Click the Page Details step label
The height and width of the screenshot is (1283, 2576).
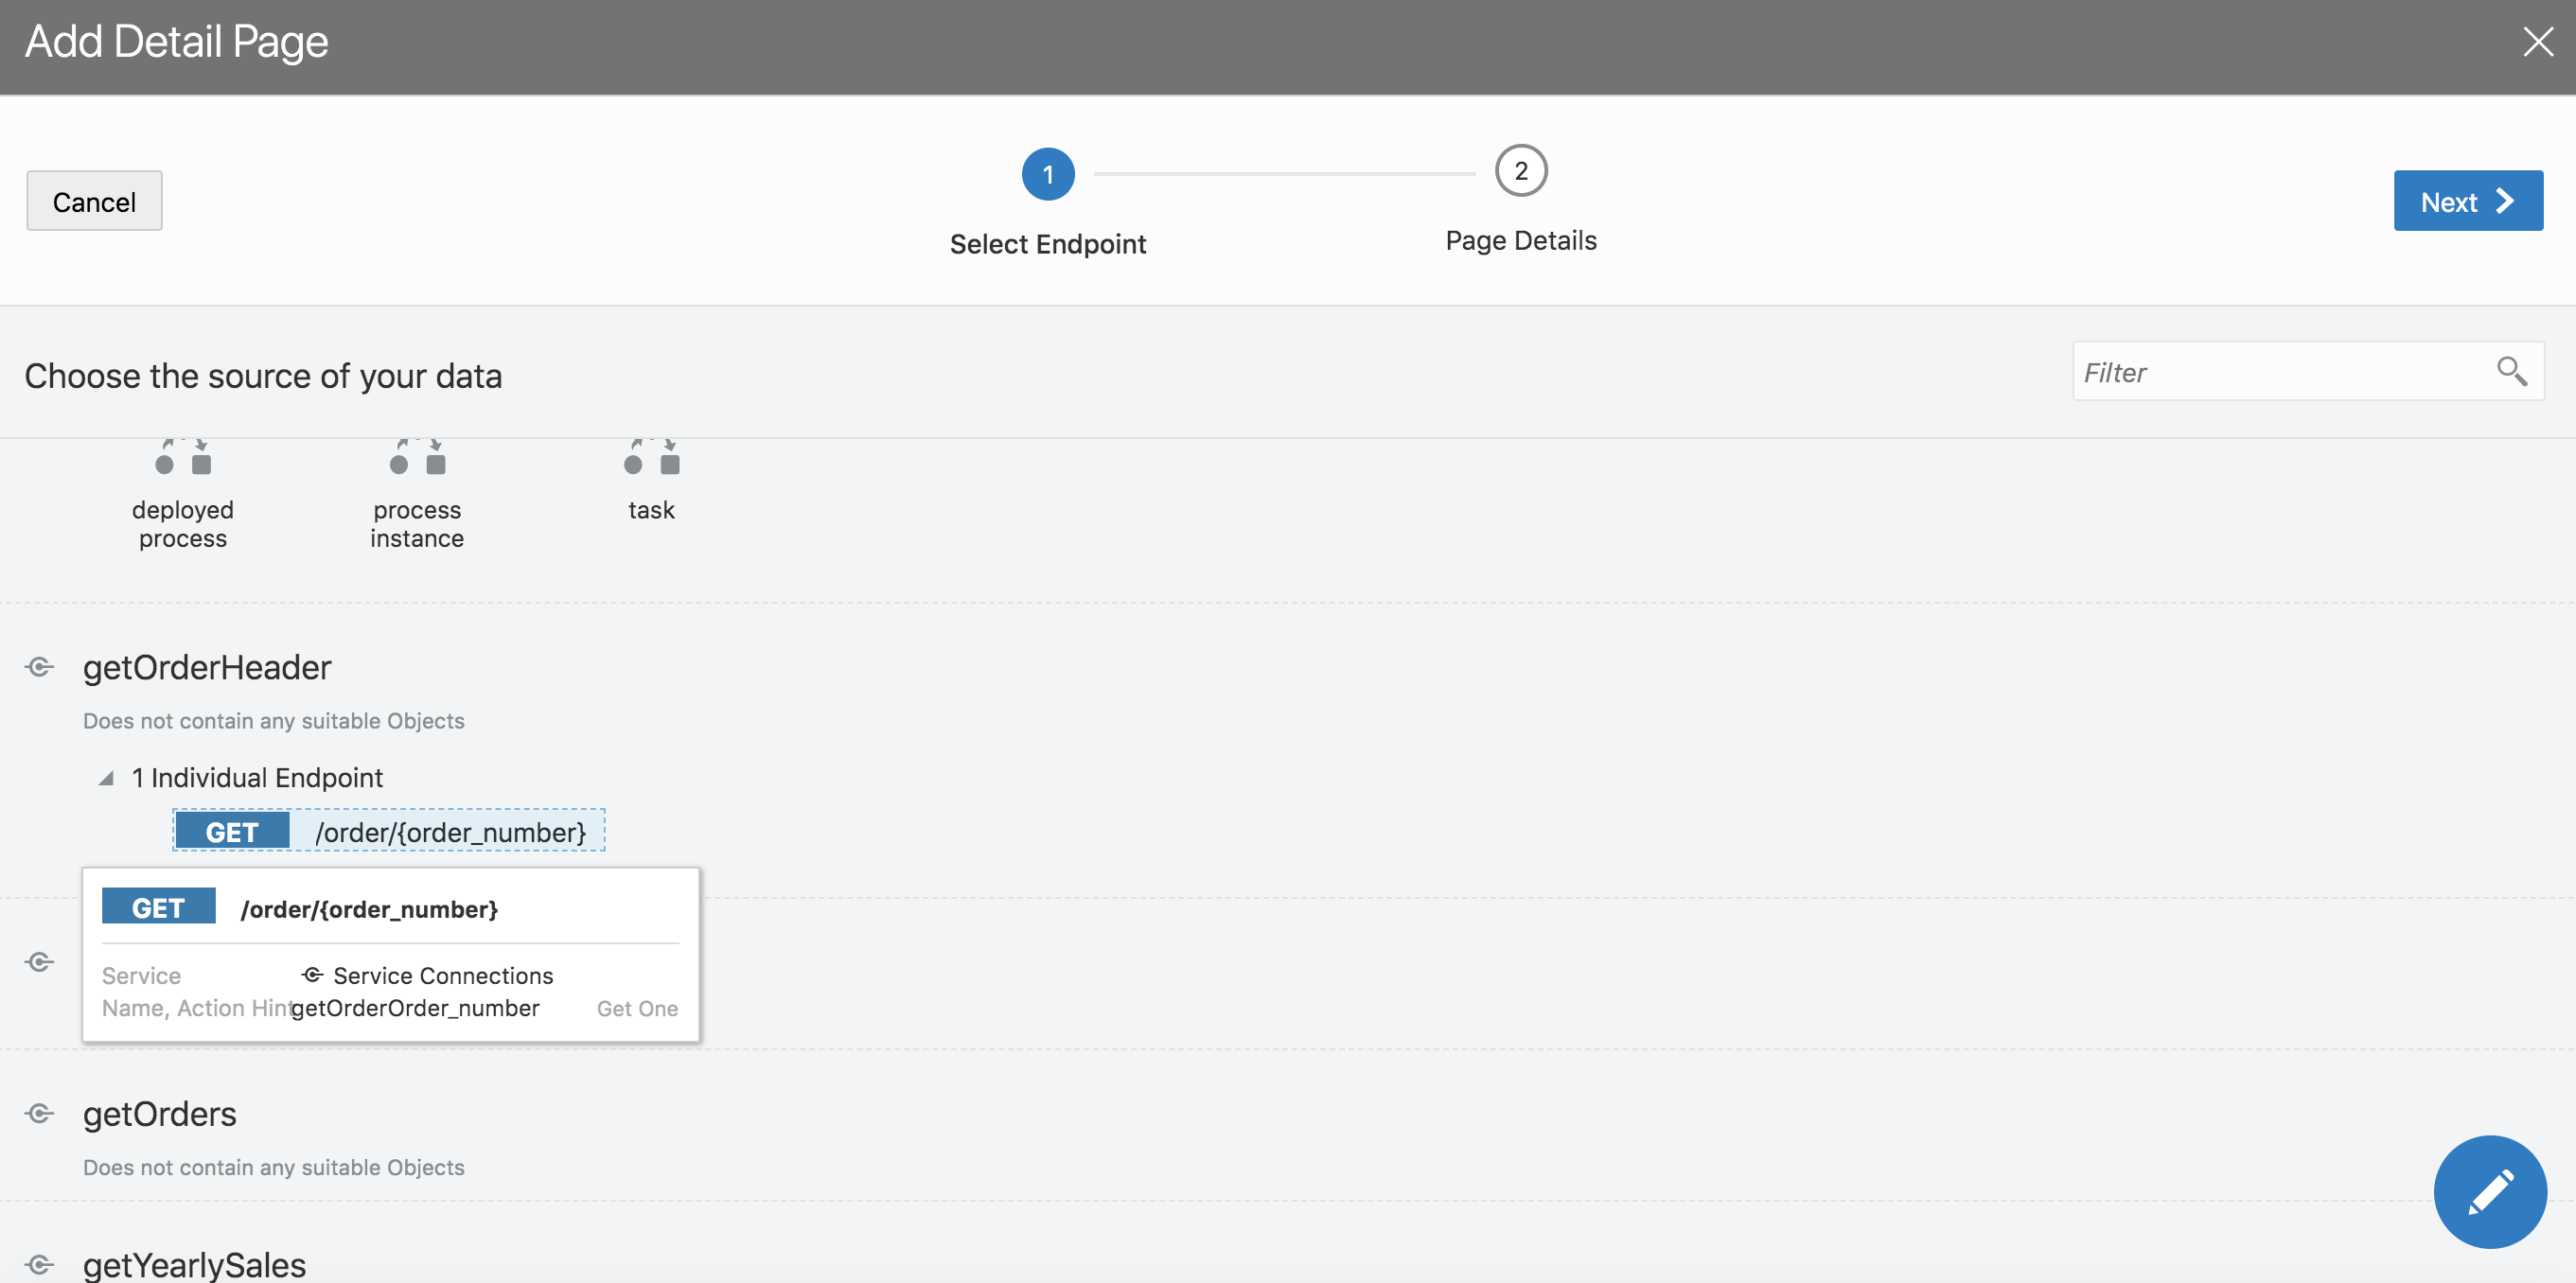point(1520,240)
